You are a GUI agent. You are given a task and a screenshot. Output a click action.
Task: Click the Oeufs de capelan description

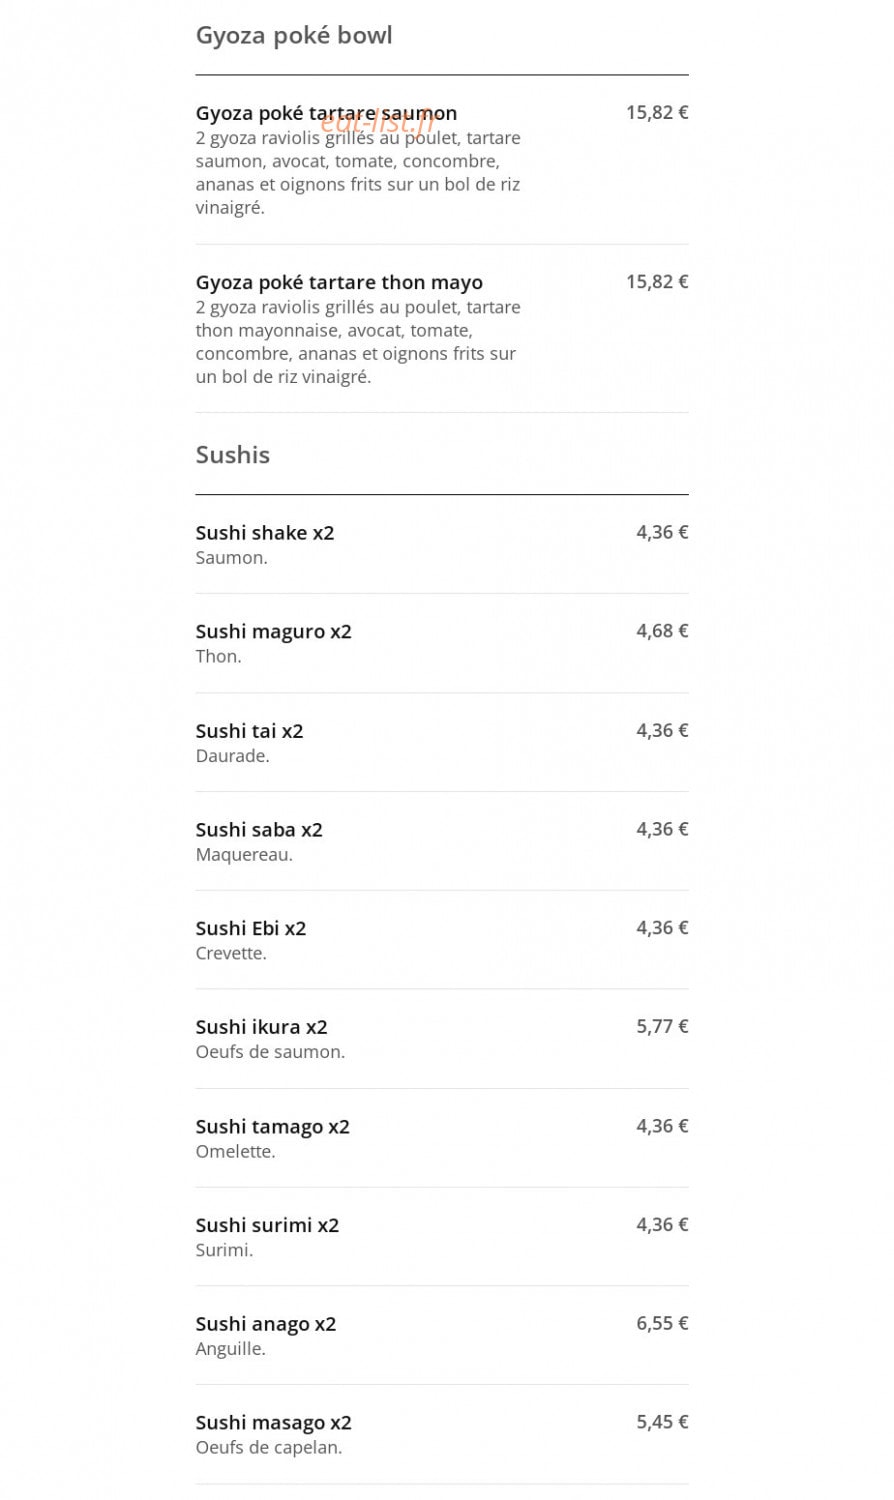pos(269,1447)
